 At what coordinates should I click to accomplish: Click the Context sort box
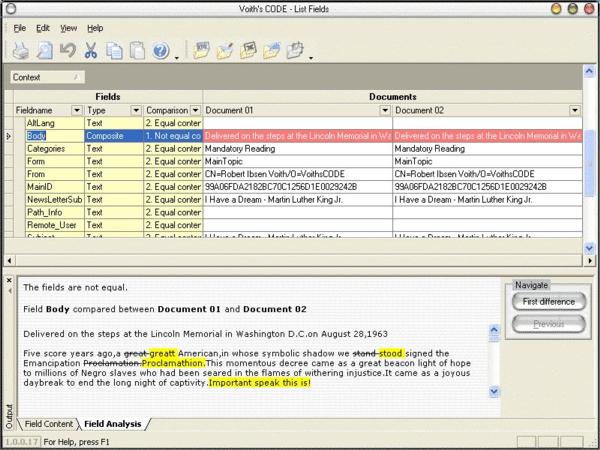pos(47,77)
